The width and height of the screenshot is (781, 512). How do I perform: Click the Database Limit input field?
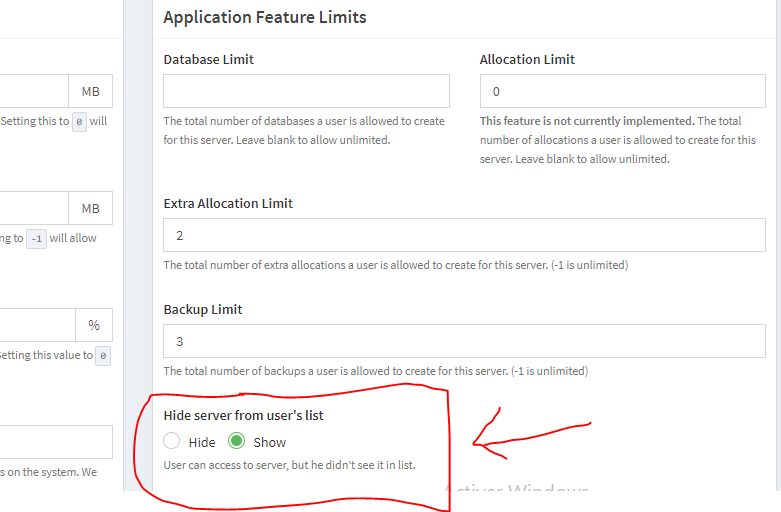[306, 91]
